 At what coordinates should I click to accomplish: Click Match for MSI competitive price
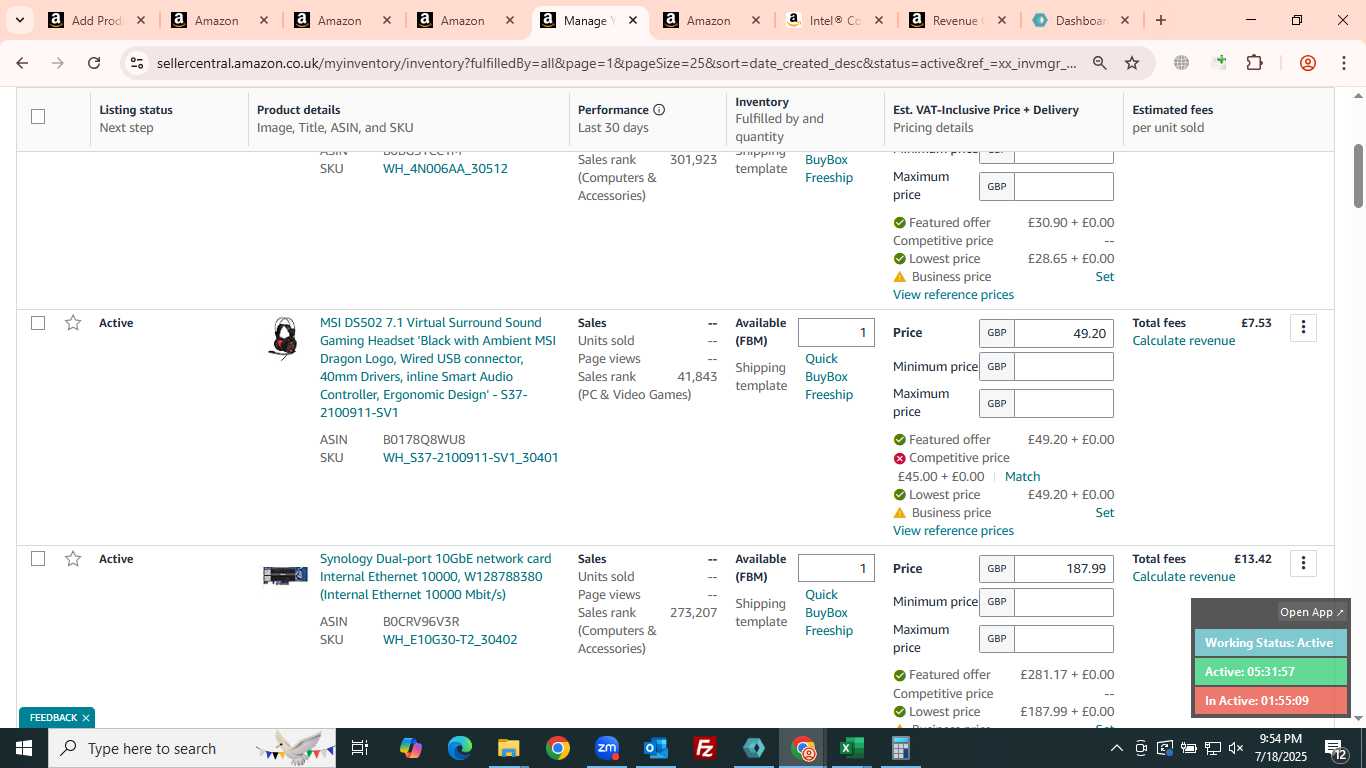click(x=1022, y=477)
